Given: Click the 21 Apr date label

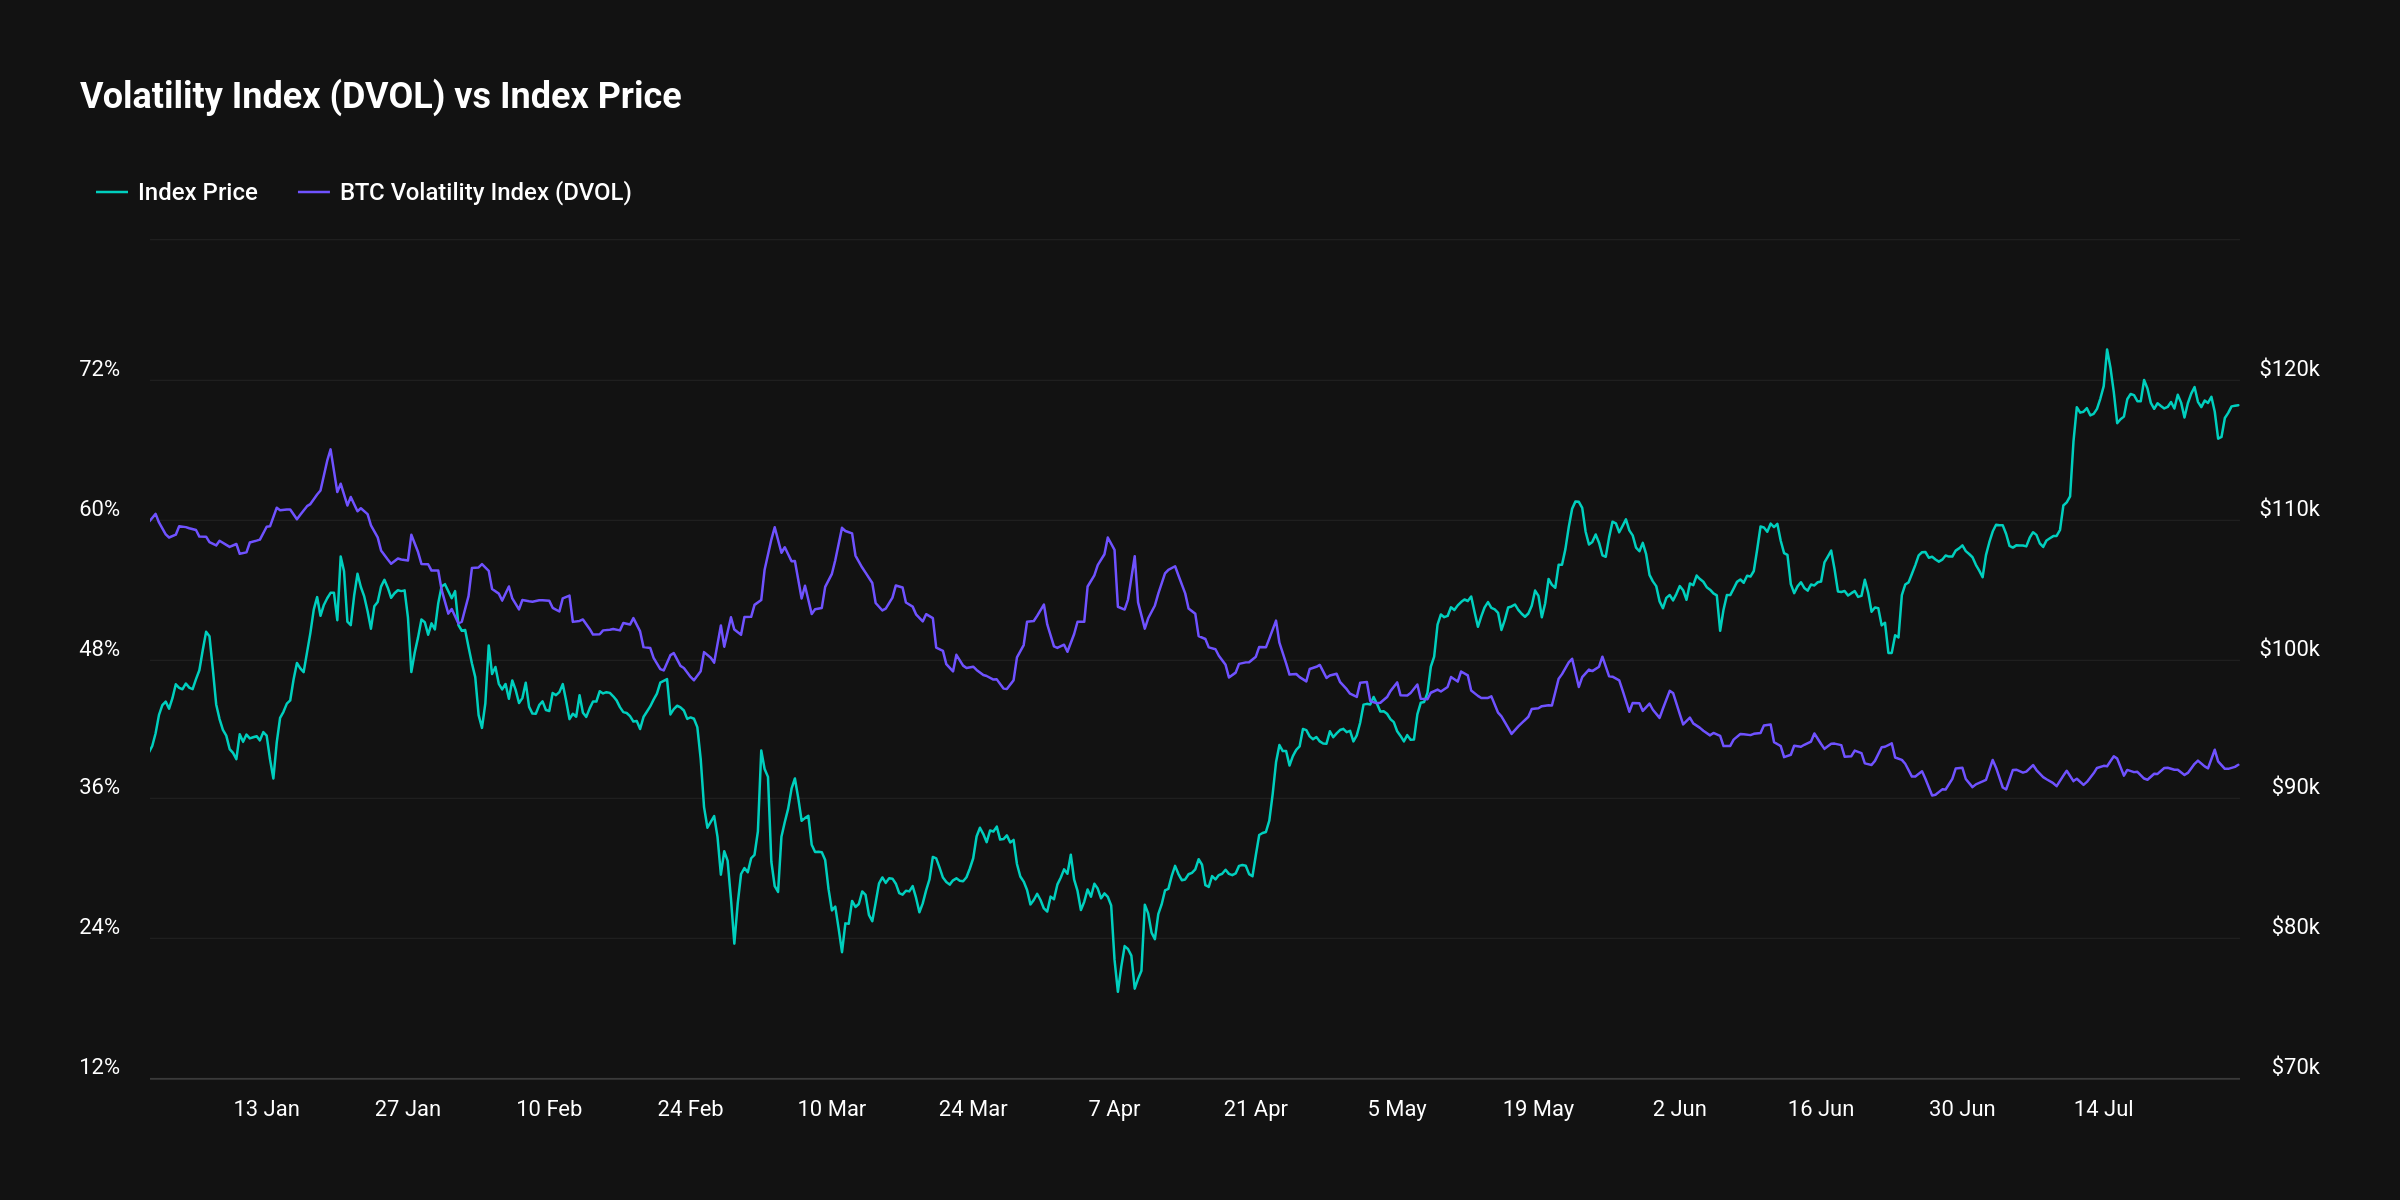Looking at the screenshot, I should 1256,1109.
